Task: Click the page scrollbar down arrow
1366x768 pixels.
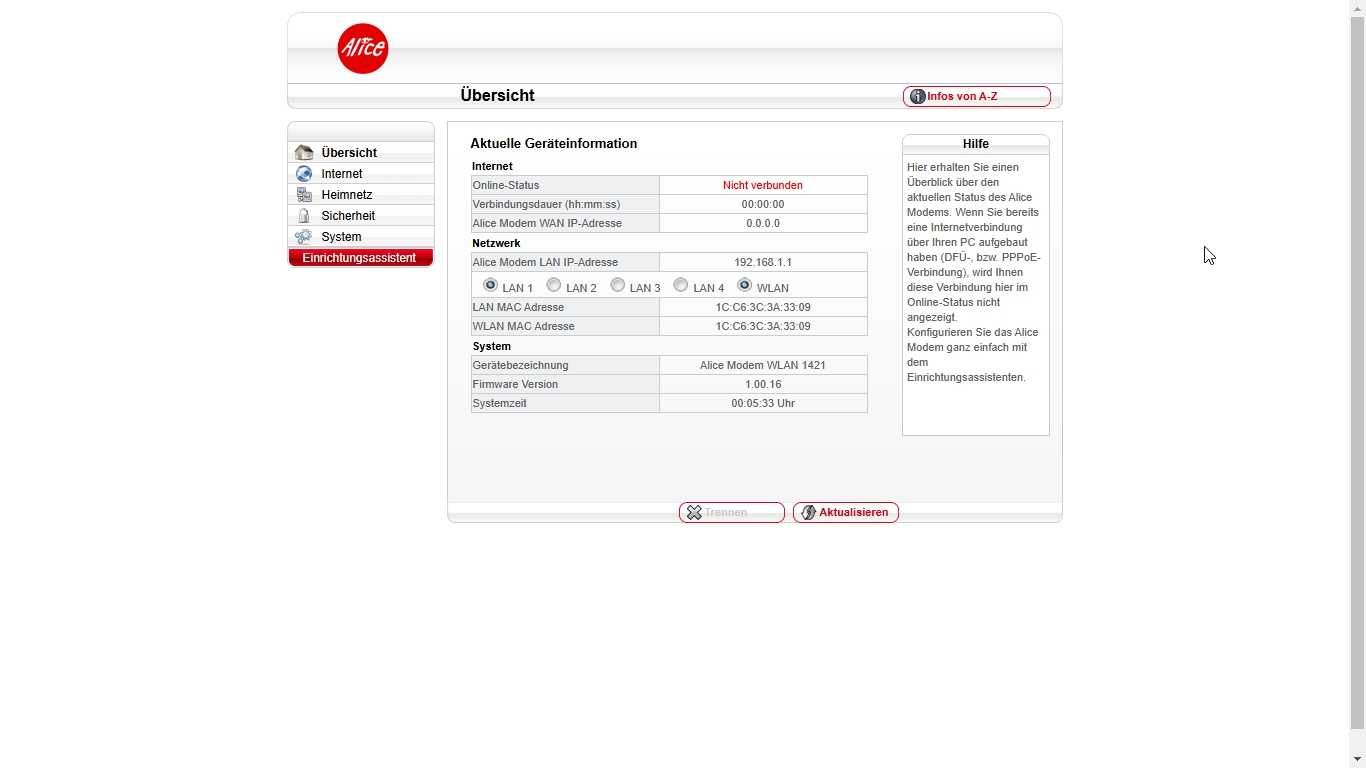Action: click(1357, 760)
